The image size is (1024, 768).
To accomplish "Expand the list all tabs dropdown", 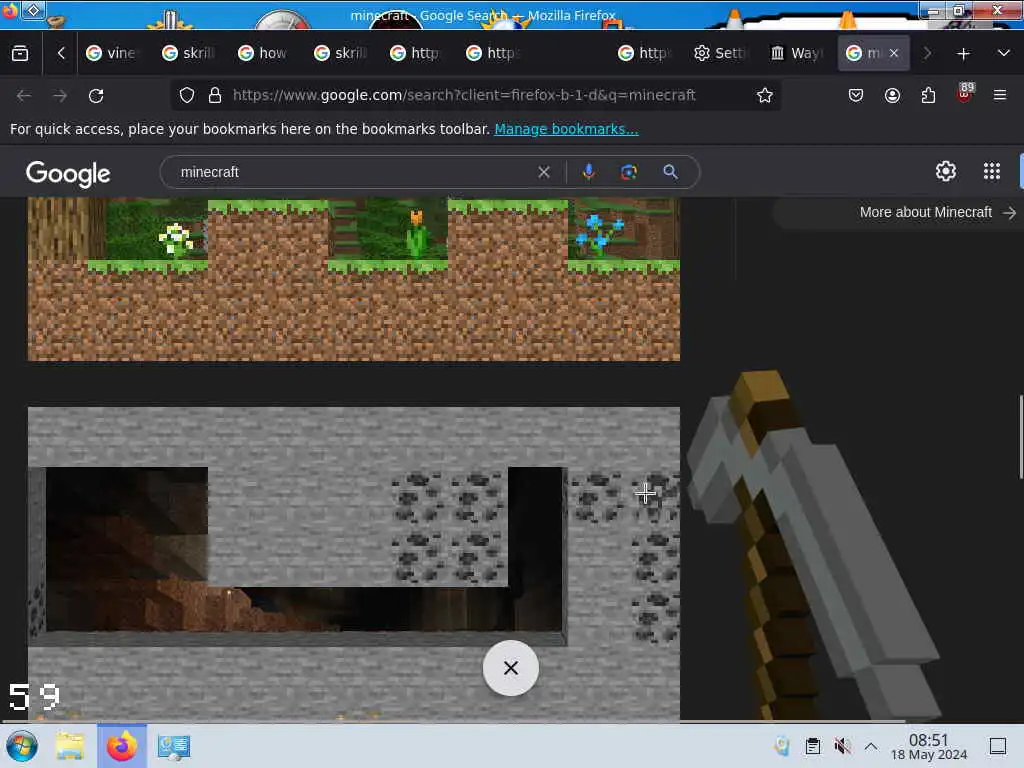I will (1004, 53).
